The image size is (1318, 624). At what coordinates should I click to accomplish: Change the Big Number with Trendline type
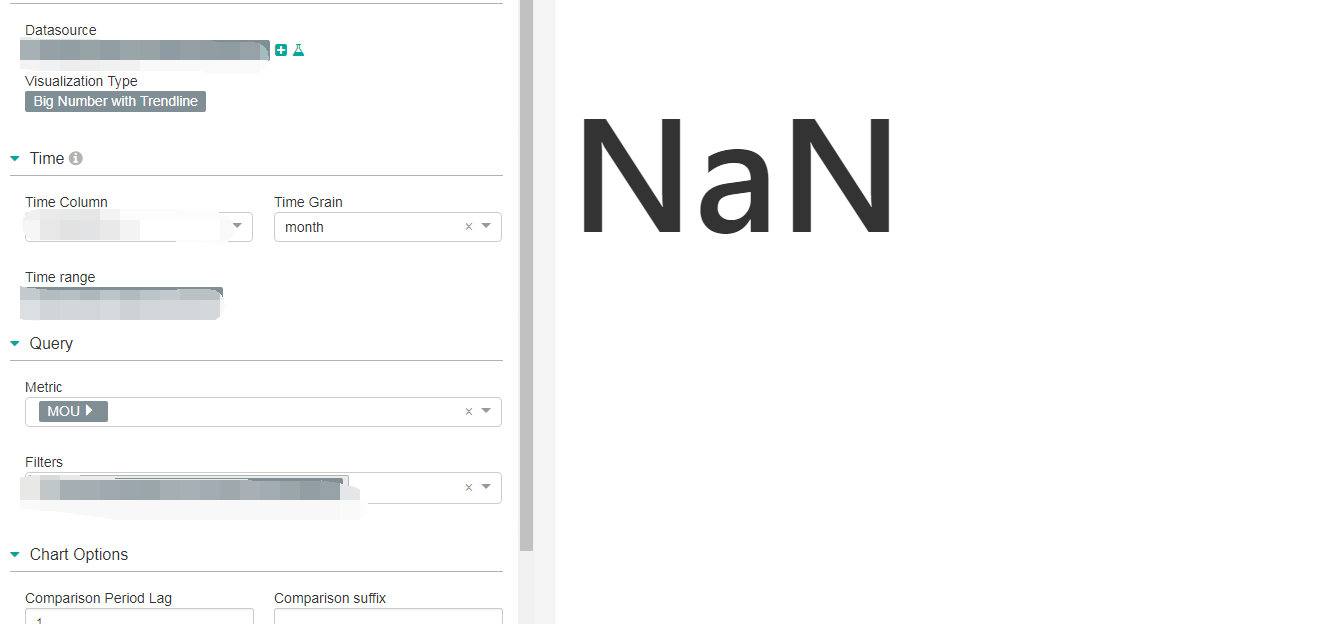coord(115,101)
